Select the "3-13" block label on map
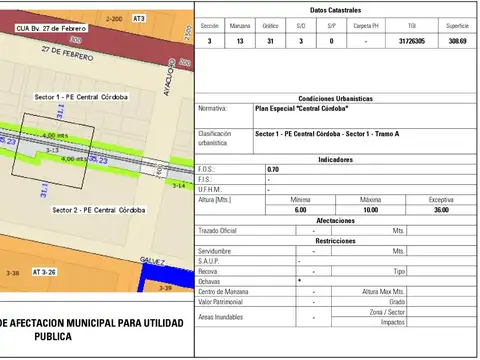This screenshot has width=480, height=360. pyautogui.click(x=52, y=150)
